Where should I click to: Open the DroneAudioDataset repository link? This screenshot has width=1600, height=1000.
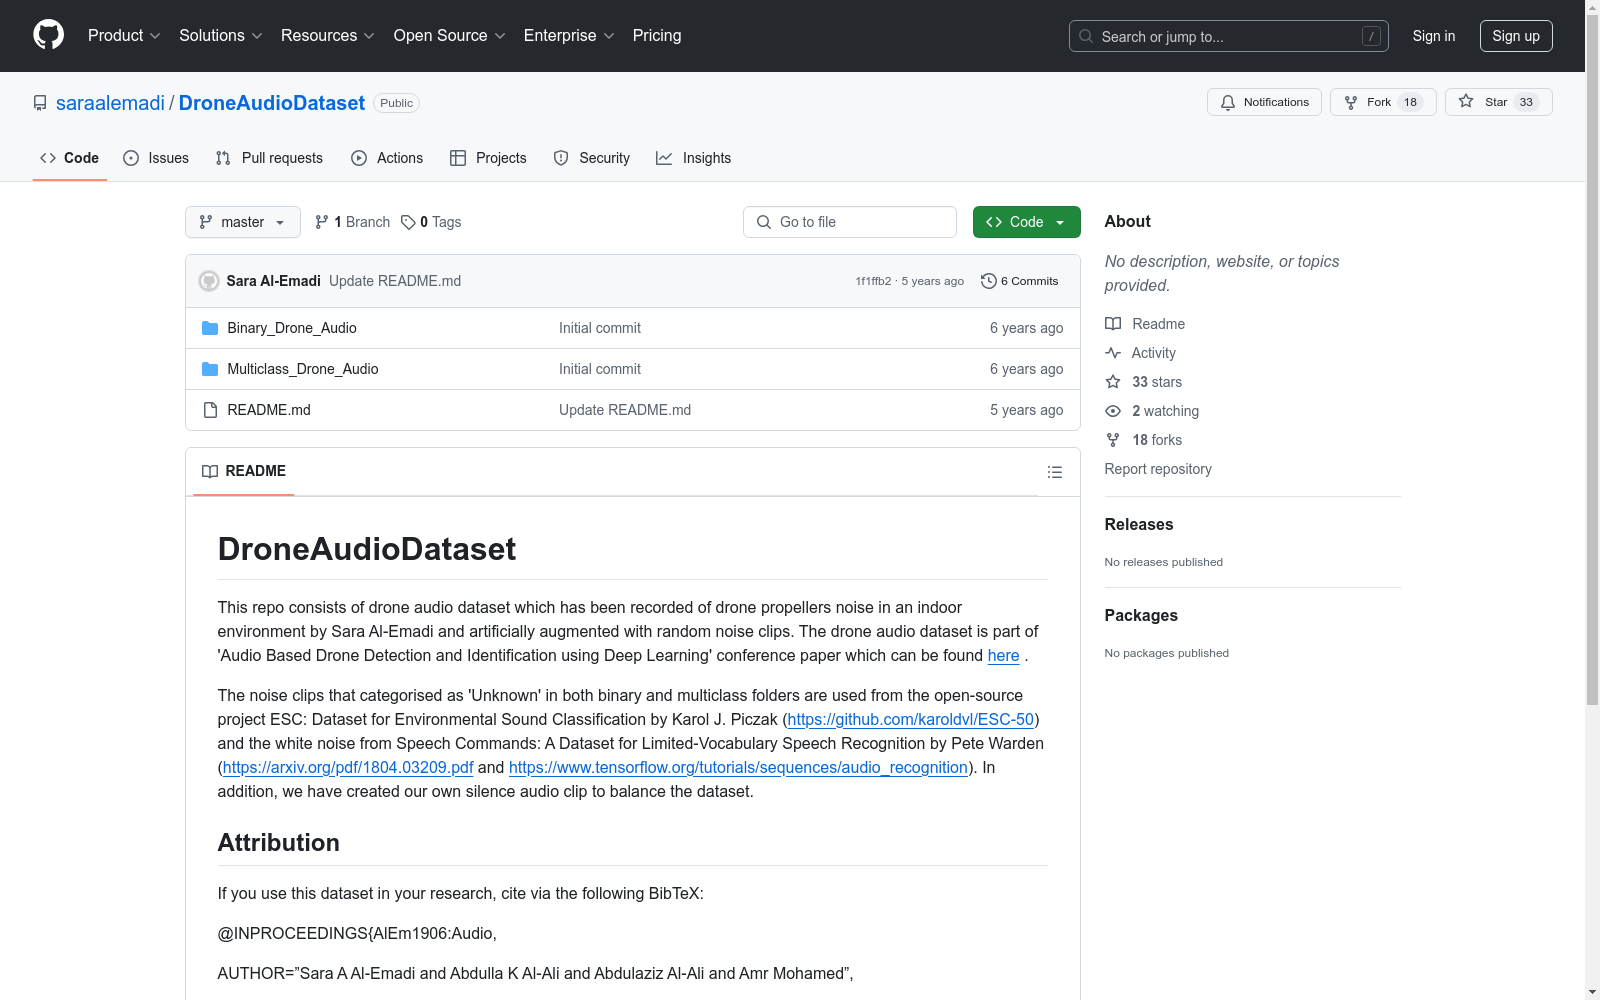[x=272, y=103]
